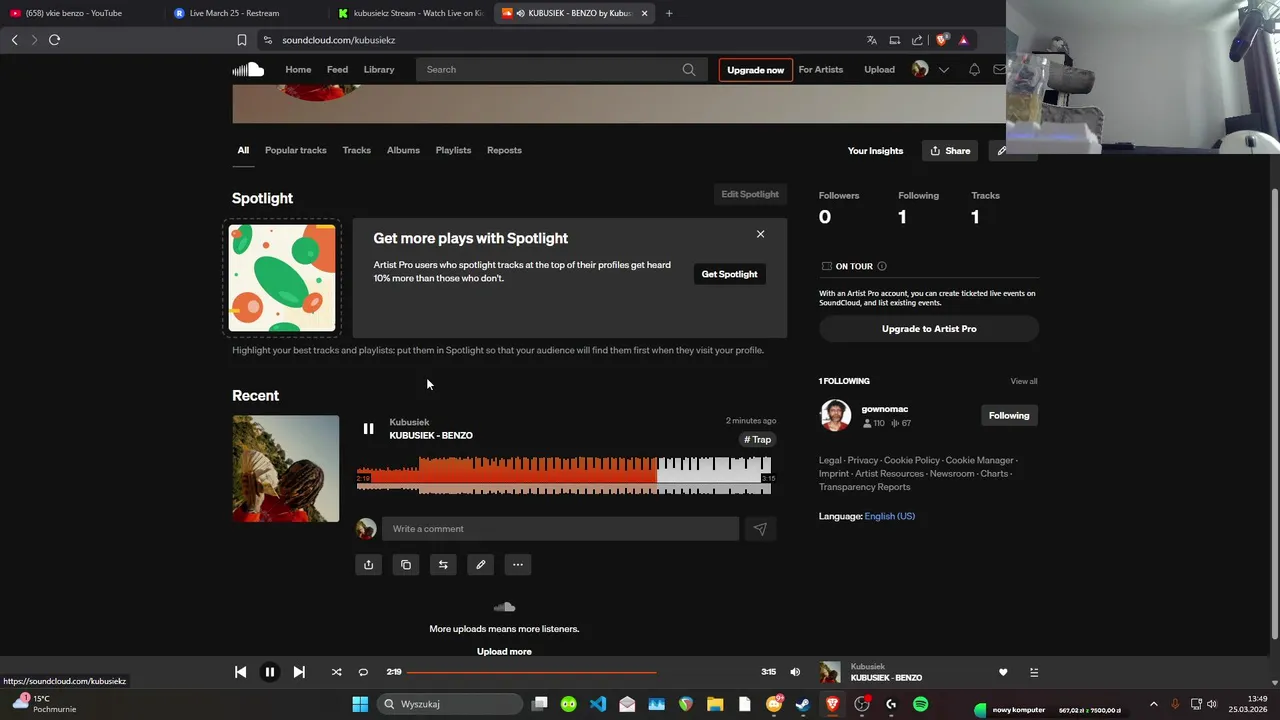This screenshot has width=1280, height=720.
Task: Click the Write a comment field
Action: (560, 529)
